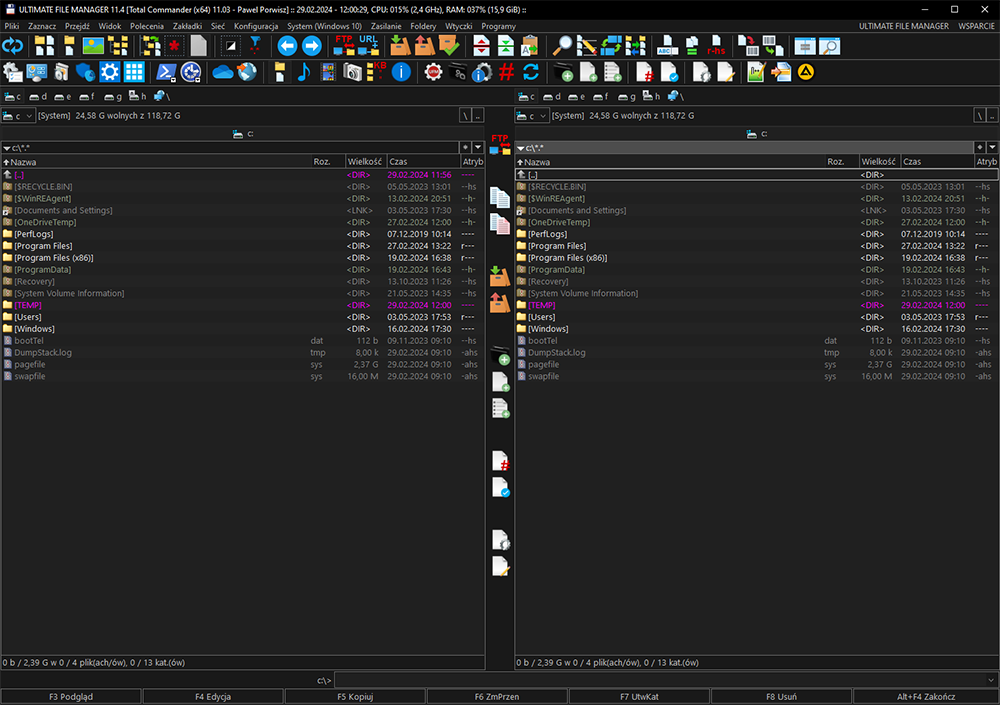Click F7 UtwKat button
Viewport: 1000px width, 705px height.
coord(639,697)
